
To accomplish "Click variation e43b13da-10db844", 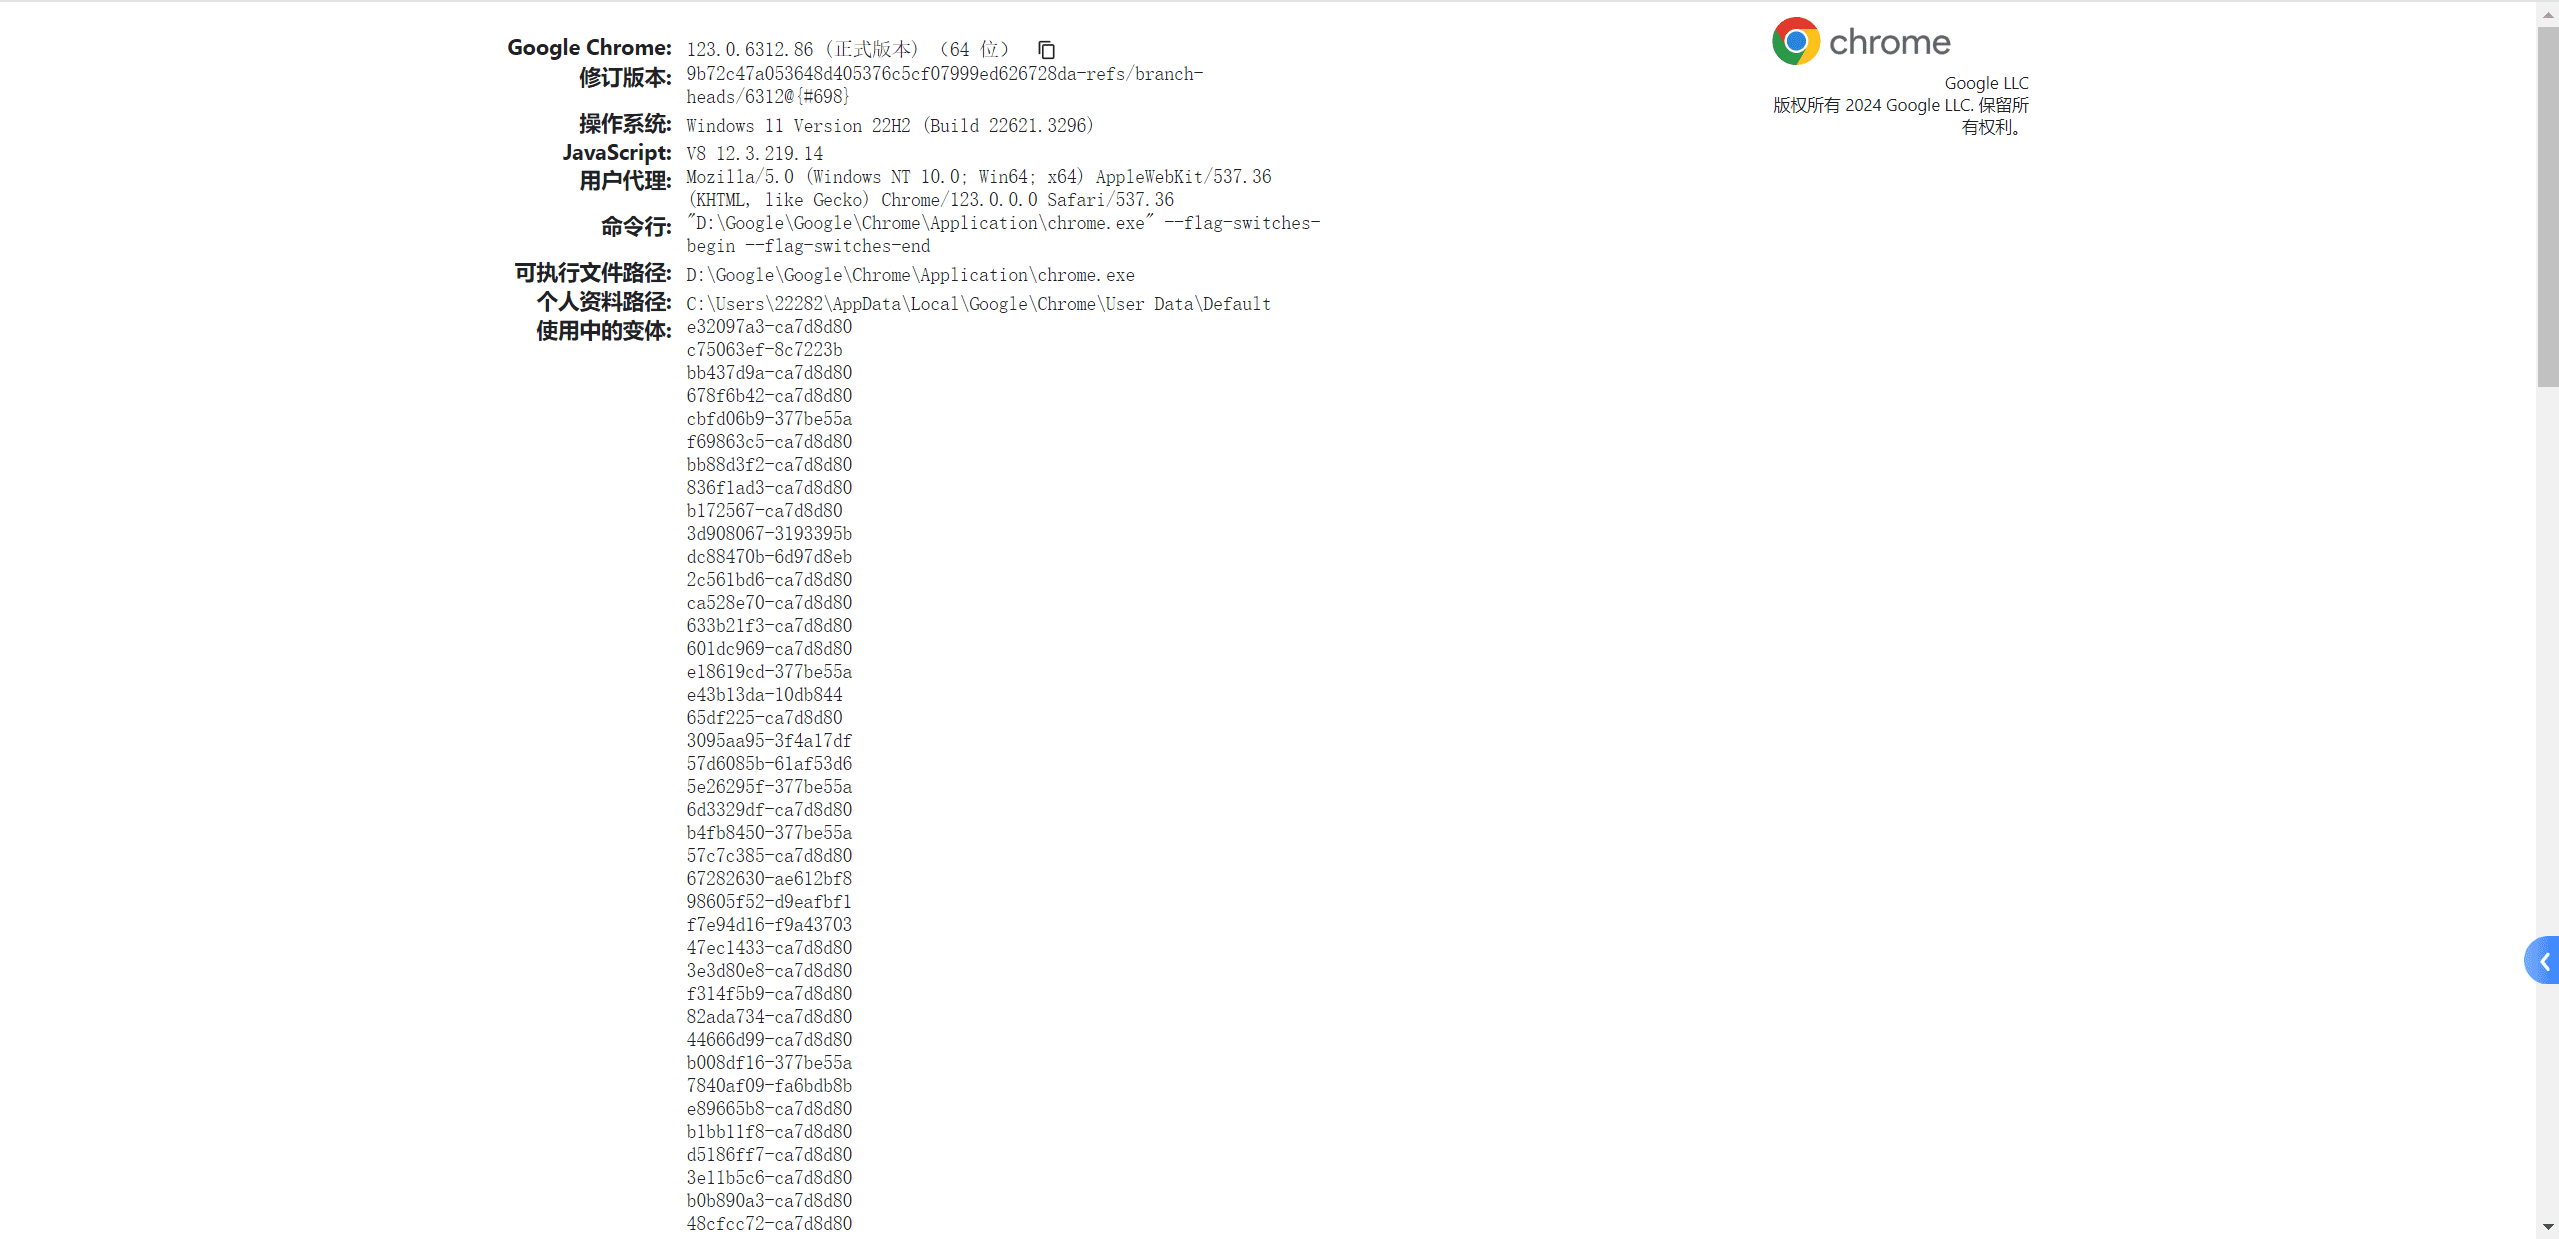I will pyautogui.click(x=764, y=695).
